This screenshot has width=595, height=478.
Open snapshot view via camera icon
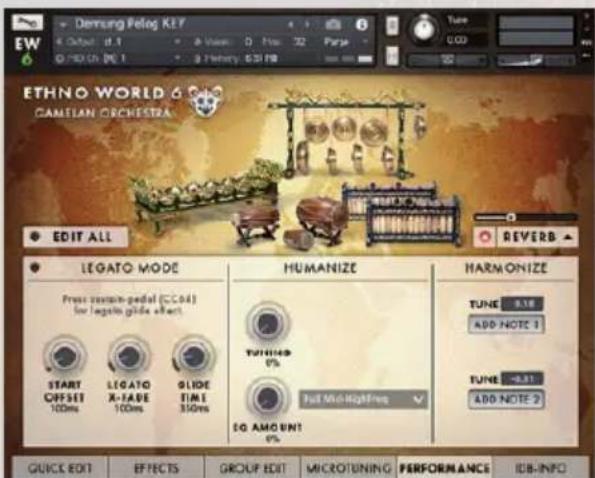tap(333, 25)
